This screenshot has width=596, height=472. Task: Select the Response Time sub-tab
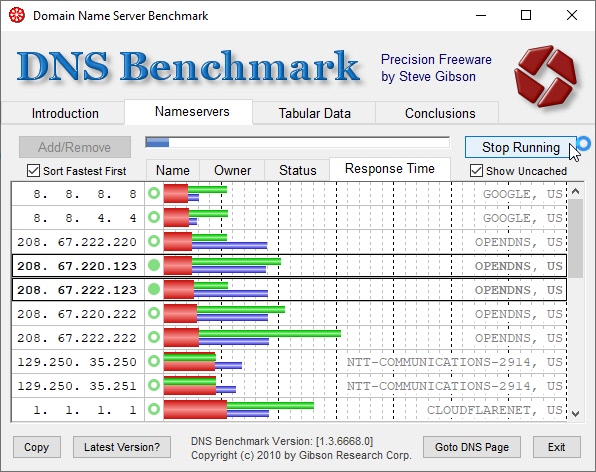390,169
